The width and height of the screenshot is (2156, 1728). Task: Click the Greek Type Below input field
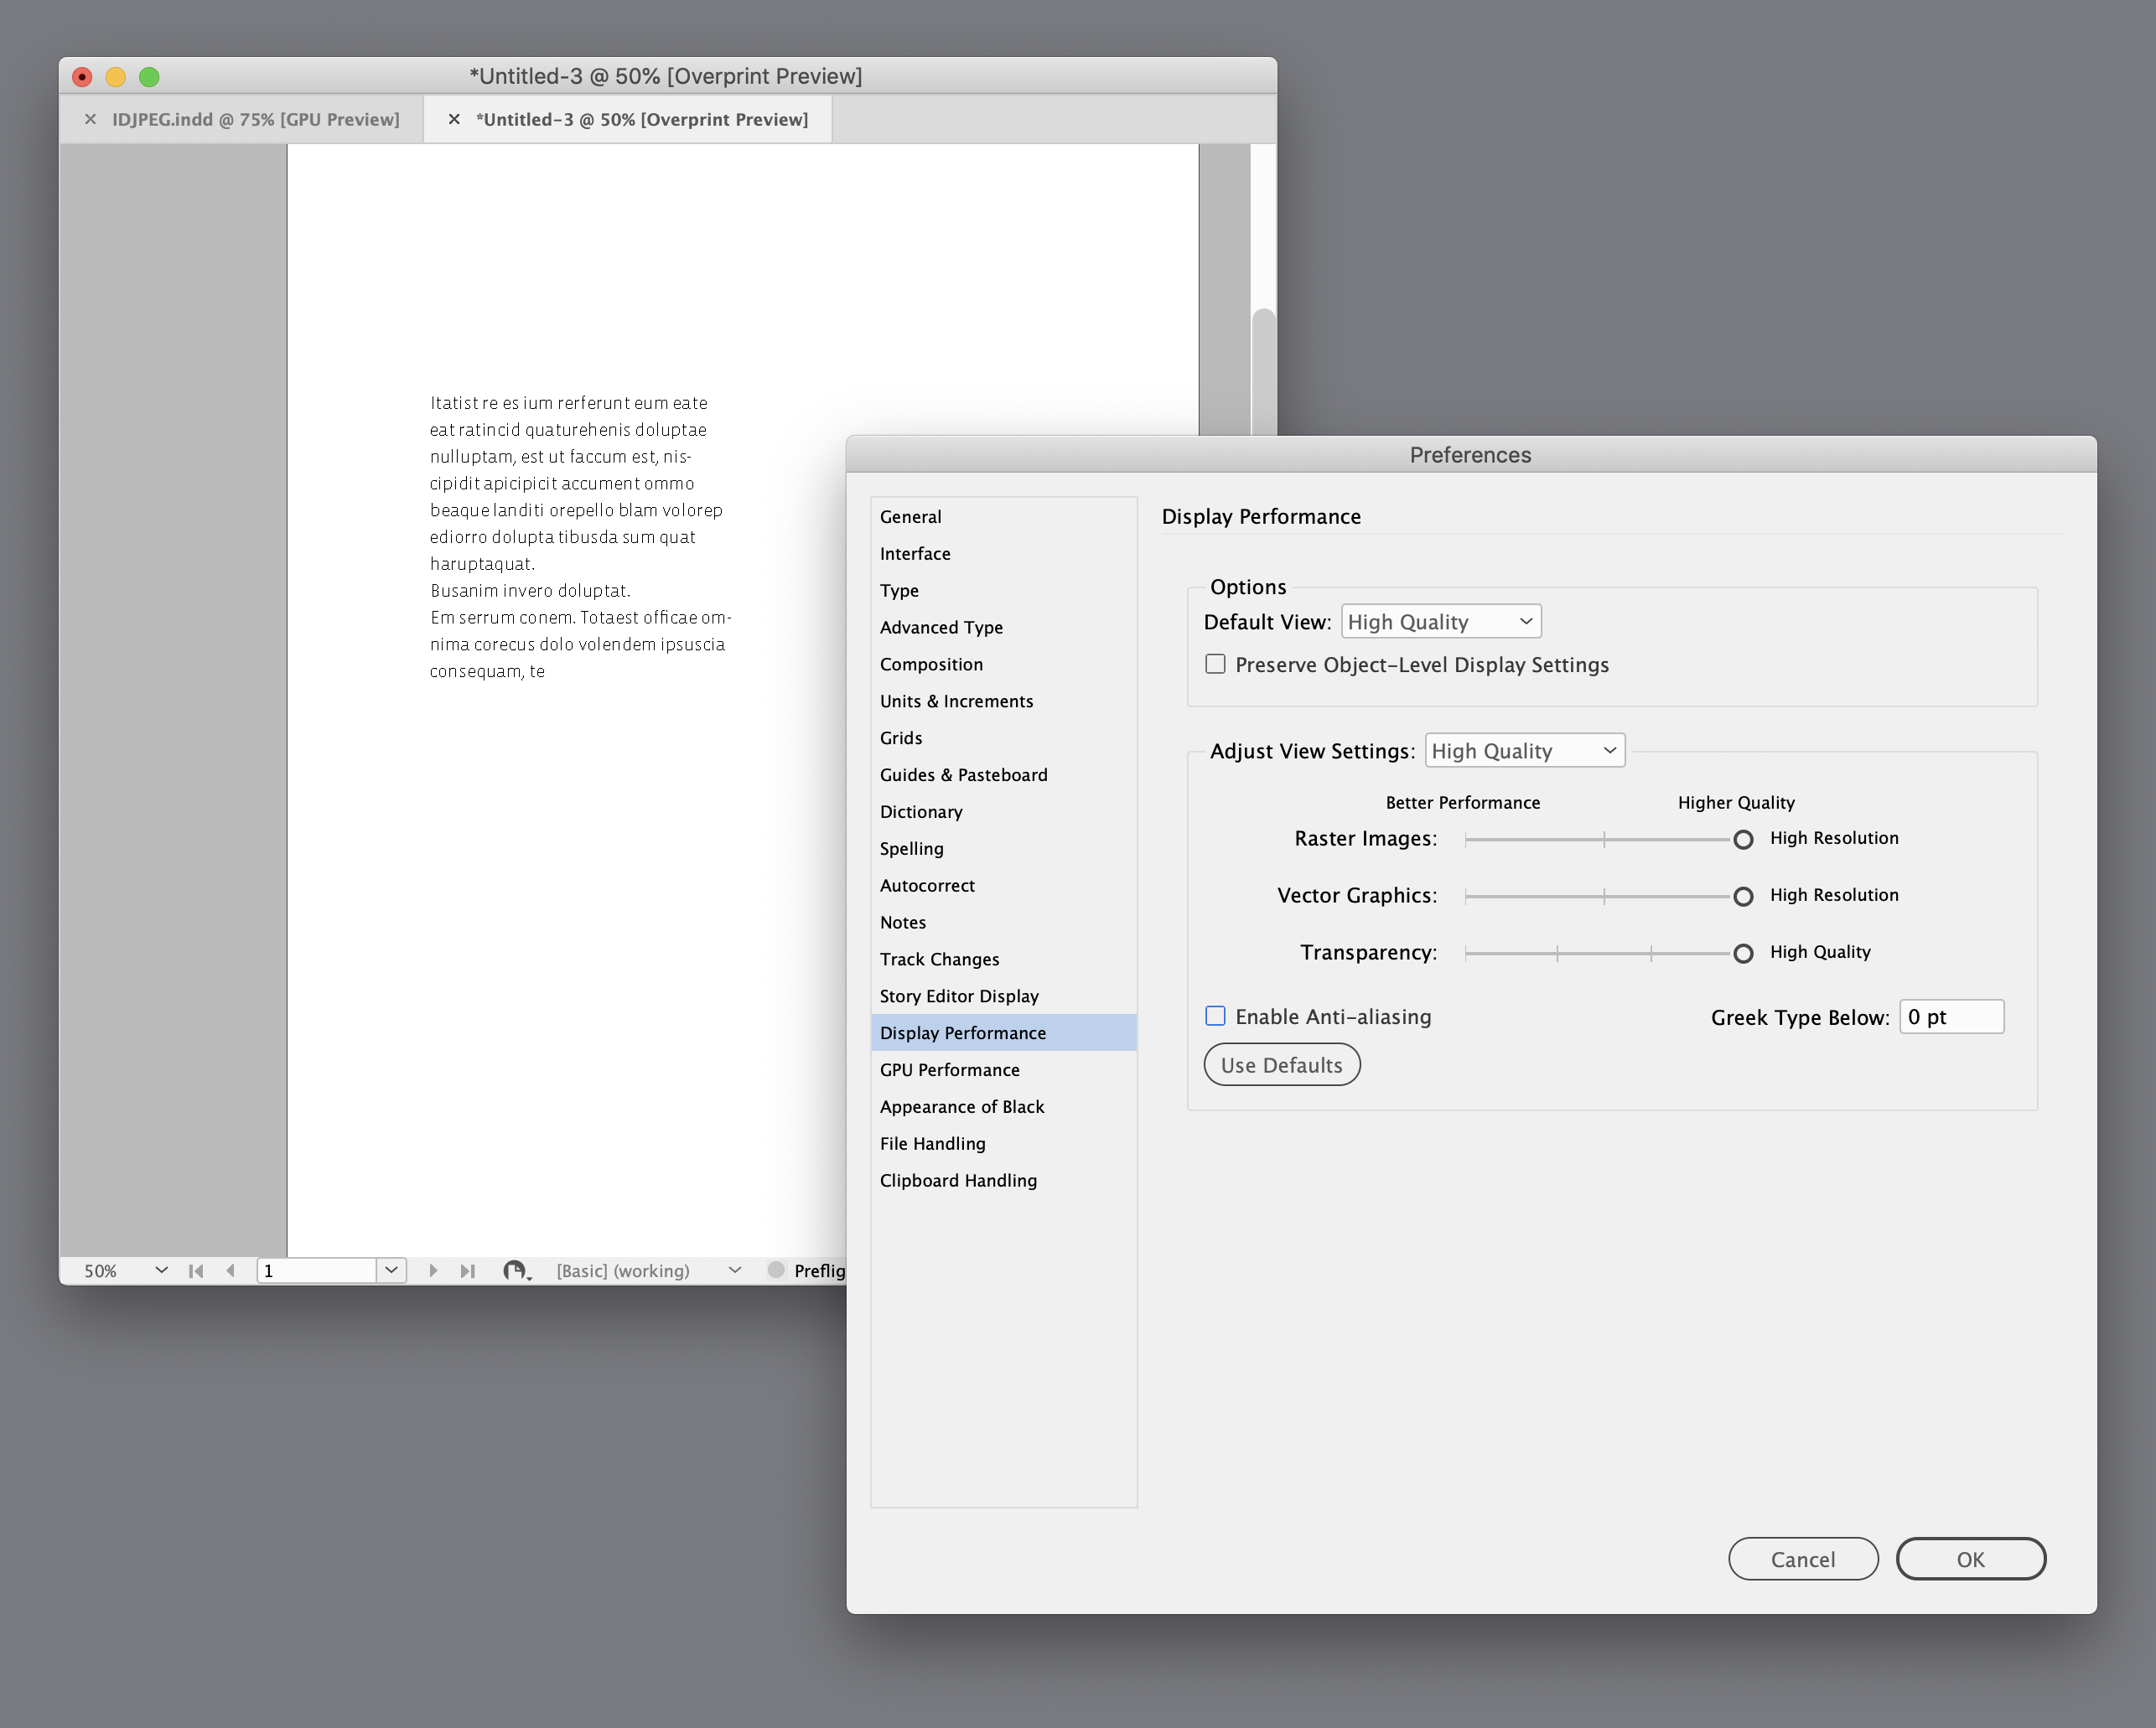coord(1950,1016)
